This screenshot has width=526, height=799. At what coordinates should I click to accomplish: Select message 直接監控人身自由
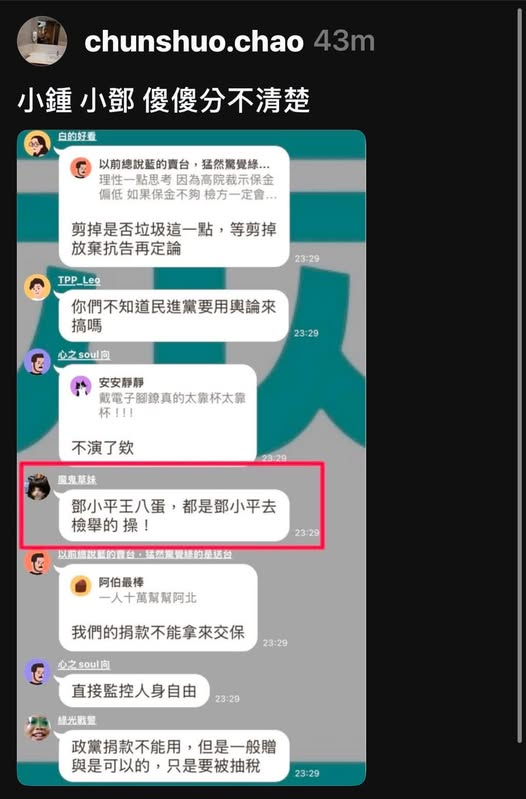pos(134,690)
